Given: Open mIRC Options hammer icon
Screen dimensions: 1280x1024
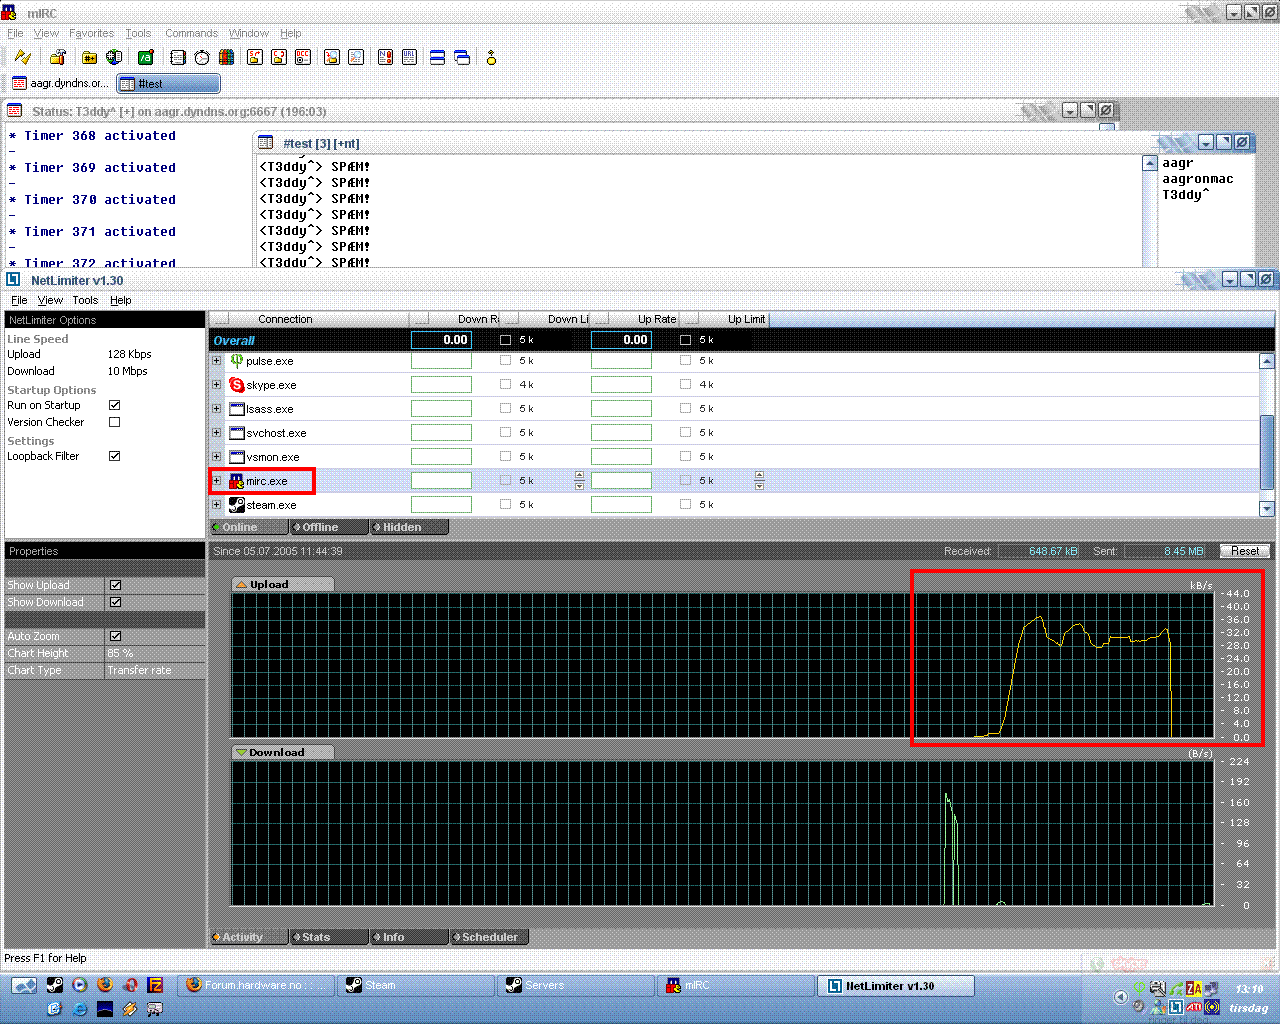Looking at the screenshot, I should [x=58, y=57].
